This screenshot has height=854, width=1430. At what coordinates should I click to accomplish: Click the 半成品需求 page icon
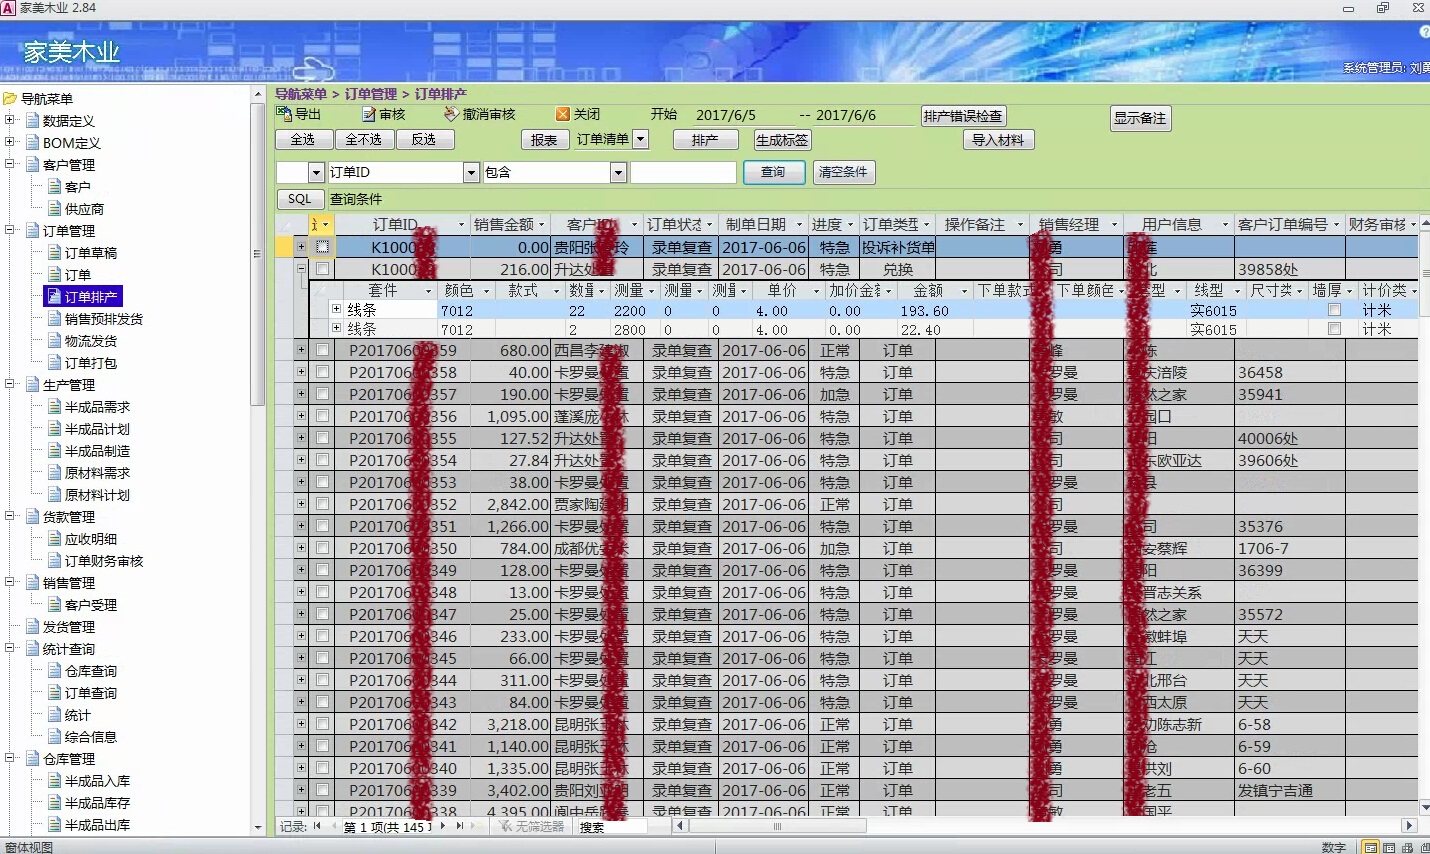[x=55, y=407]
